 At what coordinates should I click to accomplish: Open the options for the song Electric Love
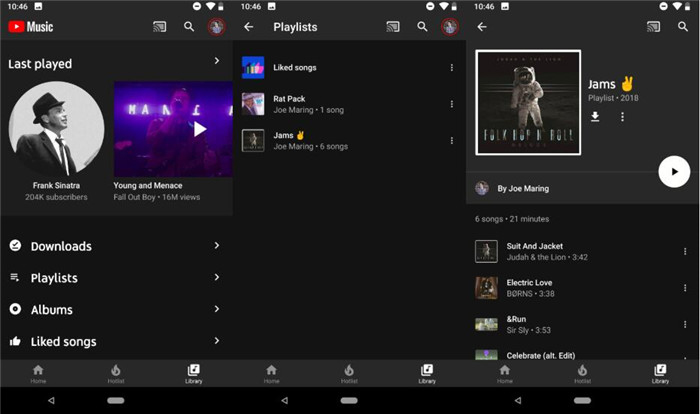(x=685, y=288)
